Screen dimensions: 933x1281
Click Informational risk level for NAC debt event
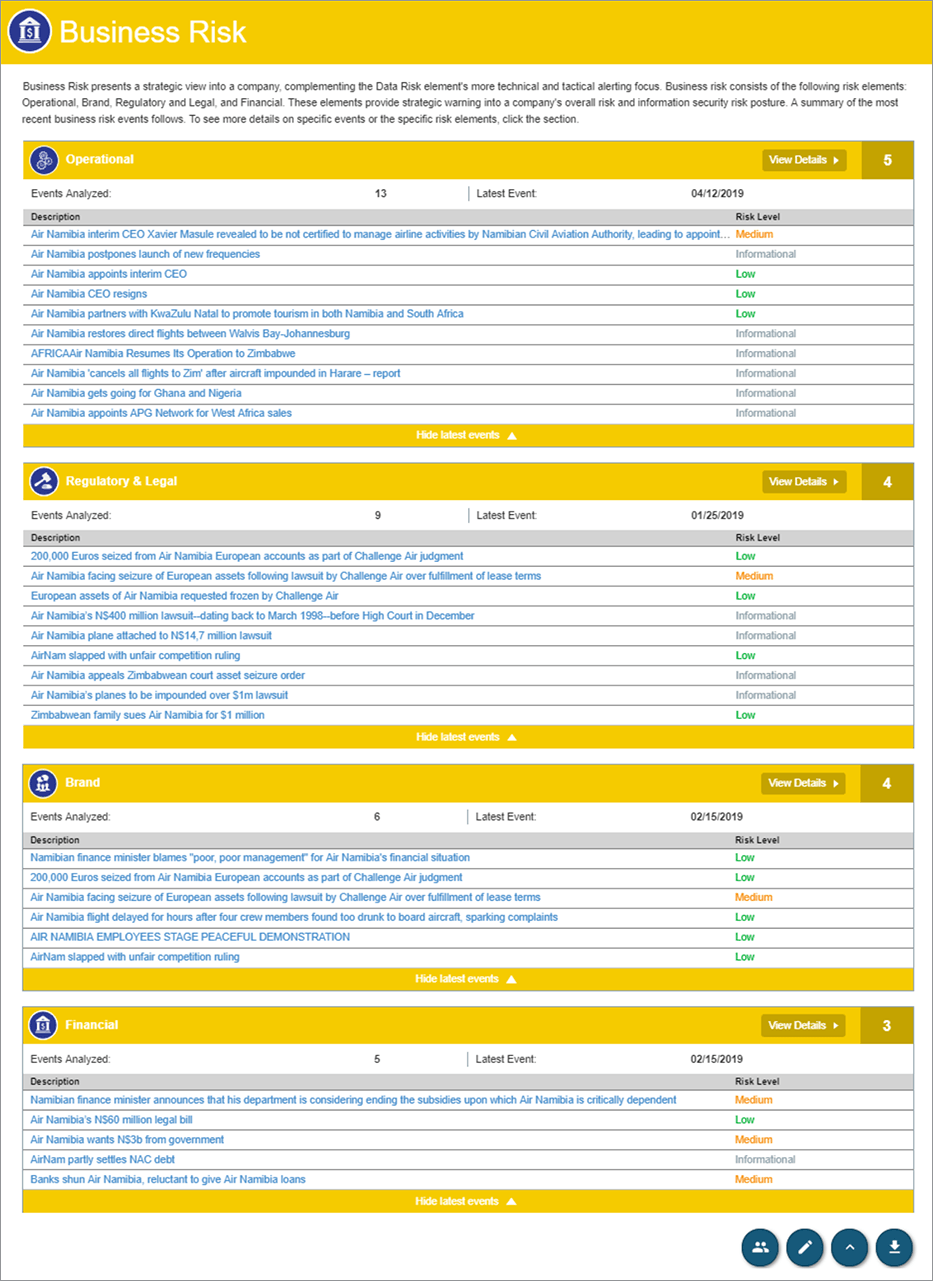[x=766, y=1160]
